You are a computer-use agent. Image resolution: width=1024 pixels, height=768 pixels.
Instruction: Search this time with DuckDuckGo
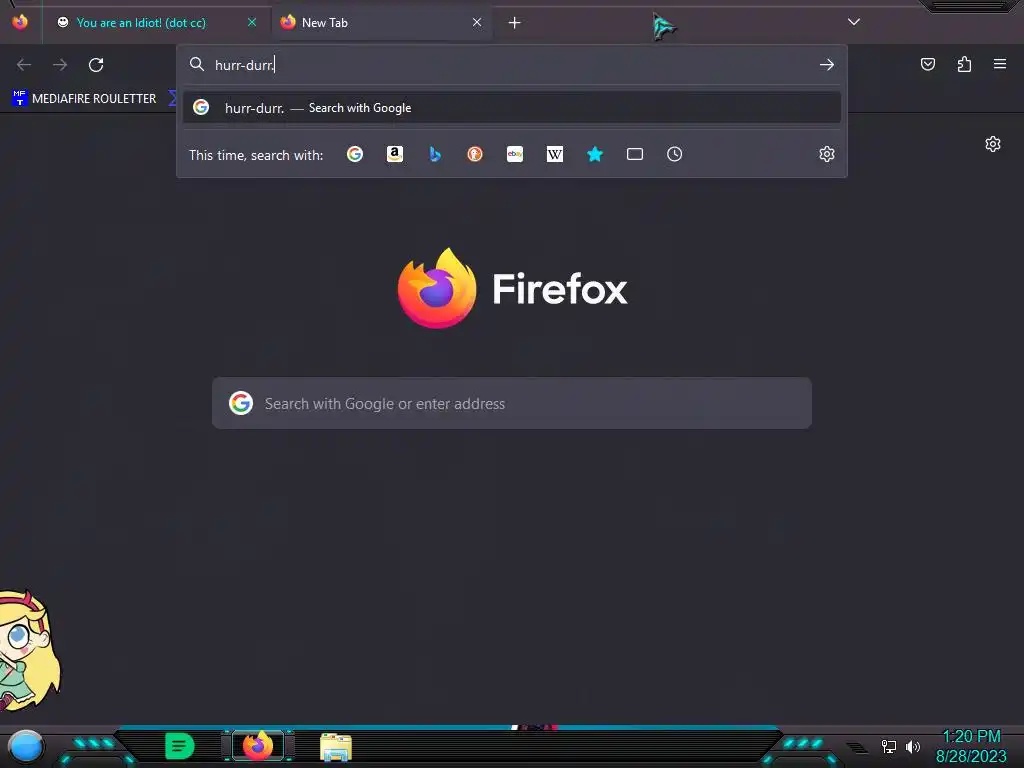pos(475,154)
